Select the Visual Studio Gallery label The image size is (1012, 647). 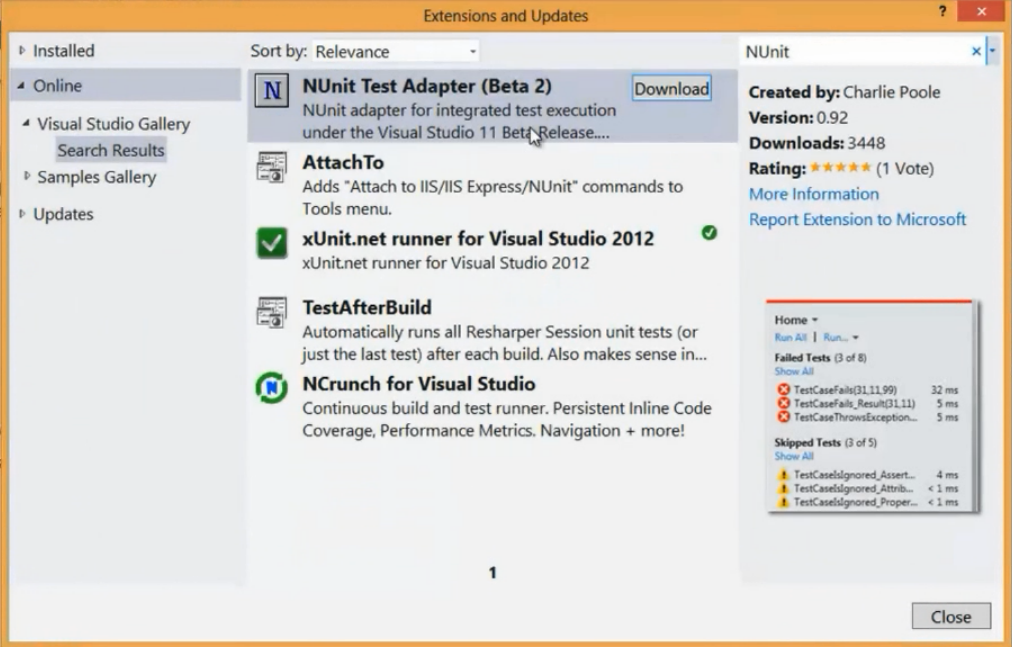[114, 124]
